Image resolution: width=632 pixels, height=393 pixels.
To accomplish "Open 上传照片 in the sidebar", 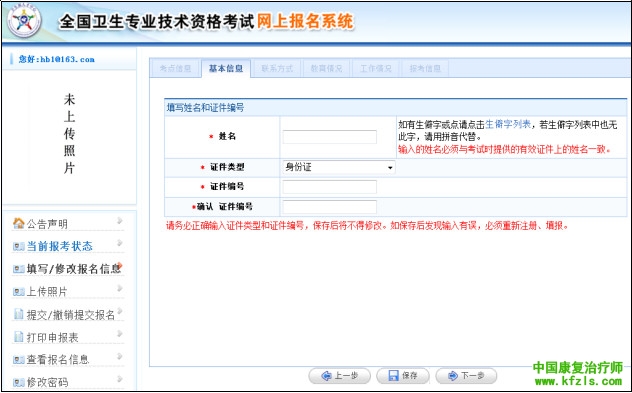I will click(x=47, y=291).
